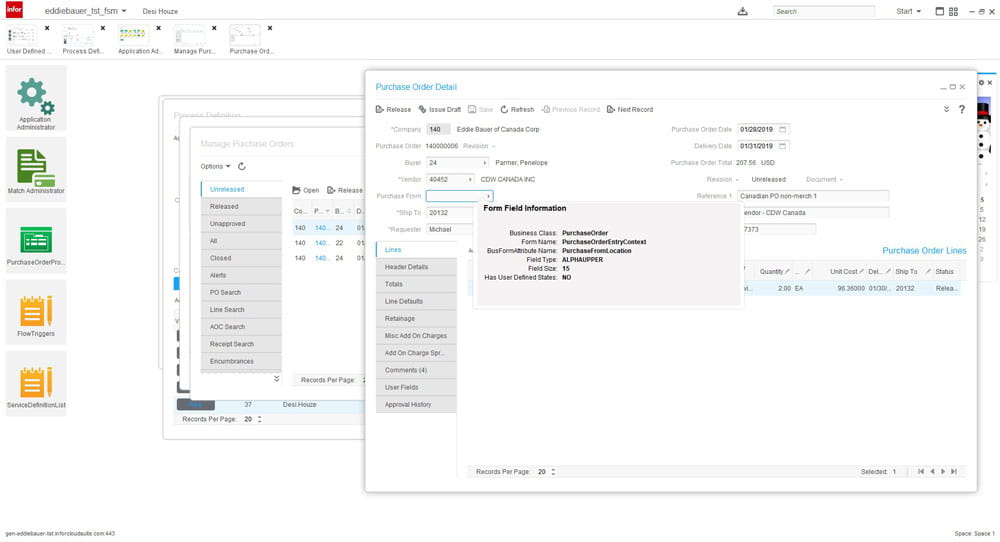Open the Vendor field lookup arrow
This screenshot has width=1000, height=542.
(470, 180)
